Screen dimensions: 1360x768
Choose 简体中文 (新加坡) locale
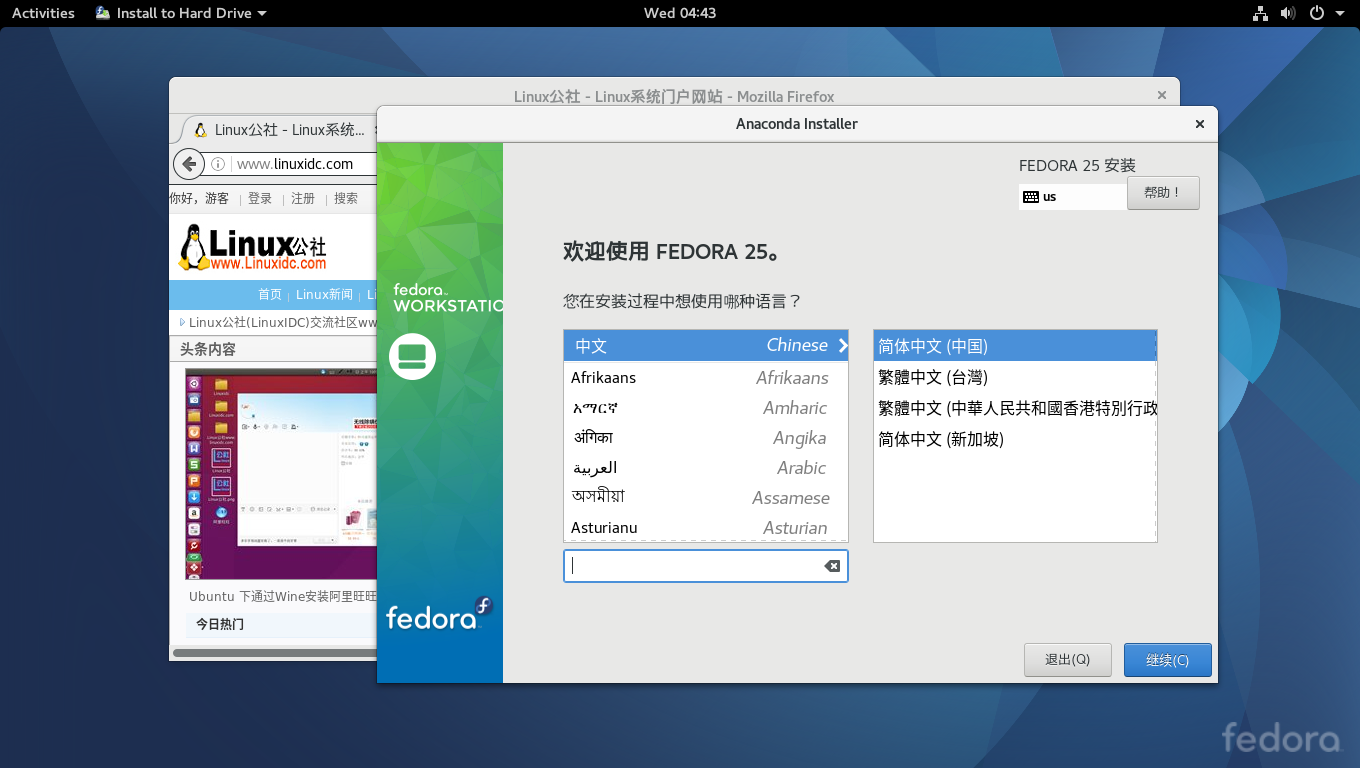1015,439
